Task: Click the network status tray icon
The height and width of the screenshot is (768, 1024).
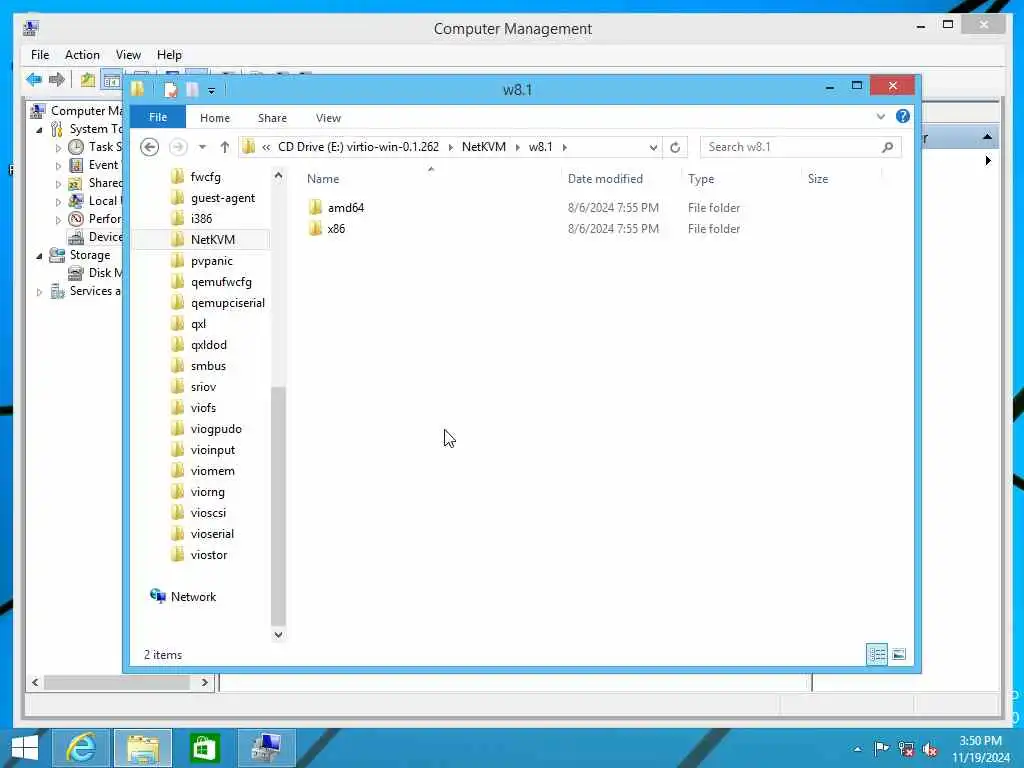Action: pyautogui.click(x=906, y=748)
